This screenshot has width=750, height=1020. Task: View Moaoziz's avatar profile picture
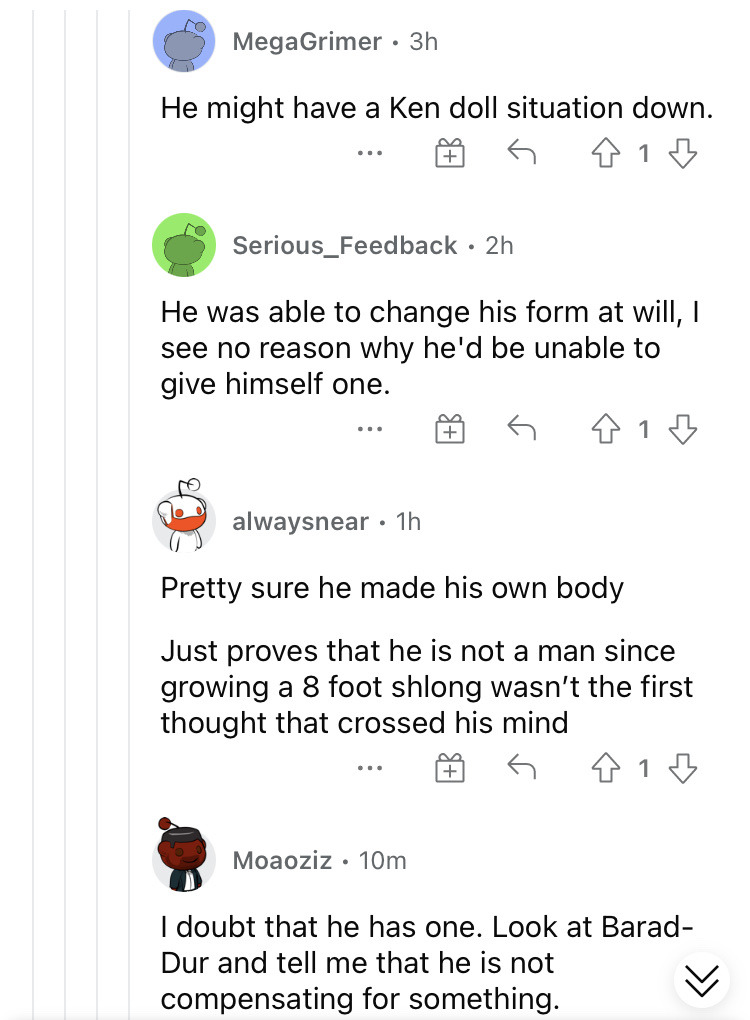point(184,853)
